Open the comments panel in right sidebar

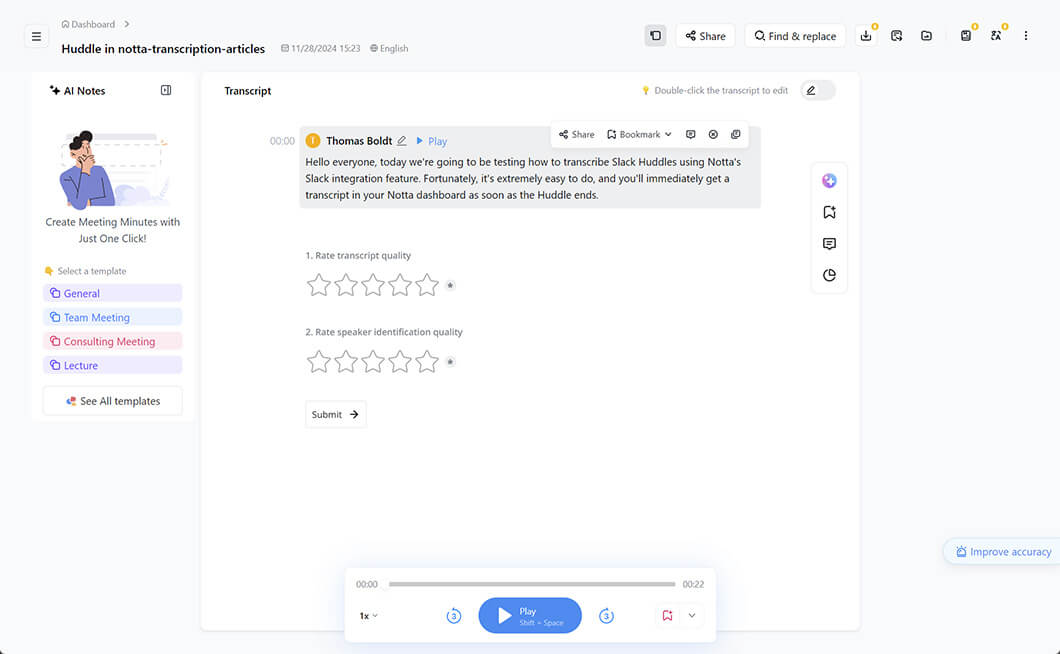point(829,243)
